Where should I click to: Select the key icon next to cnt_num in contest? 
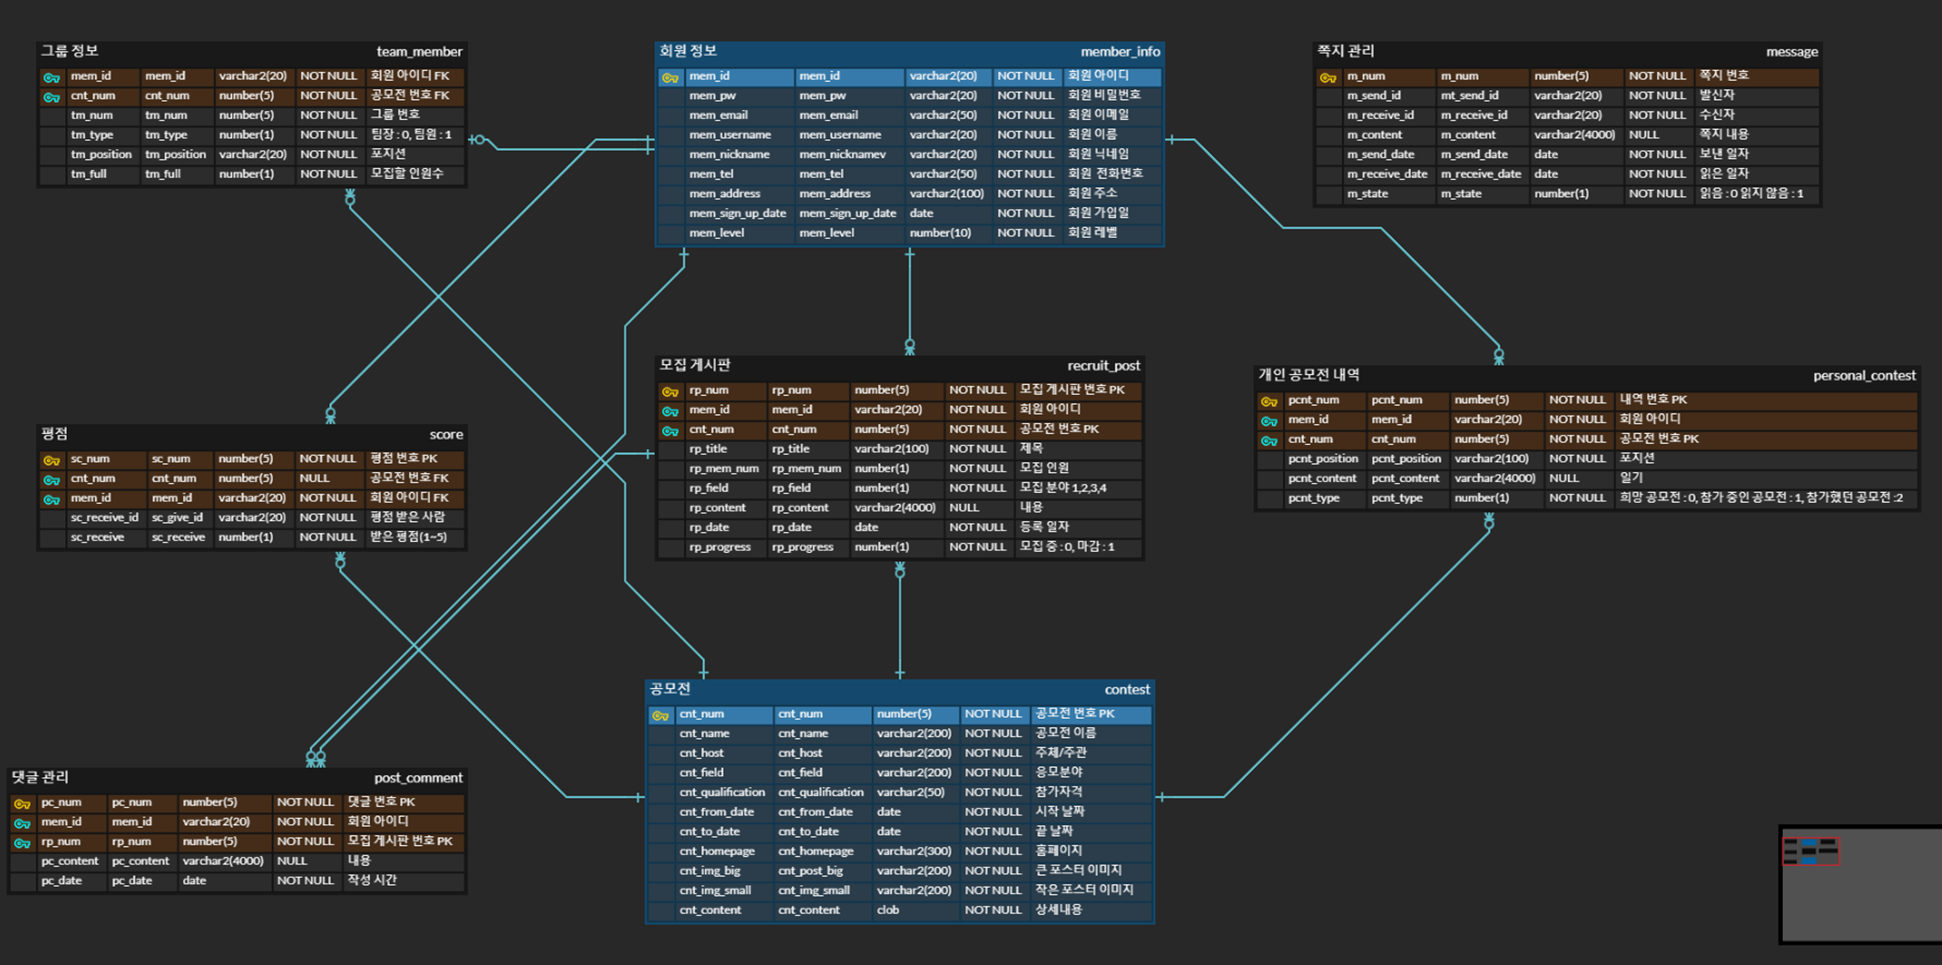(x=660, y=714)
